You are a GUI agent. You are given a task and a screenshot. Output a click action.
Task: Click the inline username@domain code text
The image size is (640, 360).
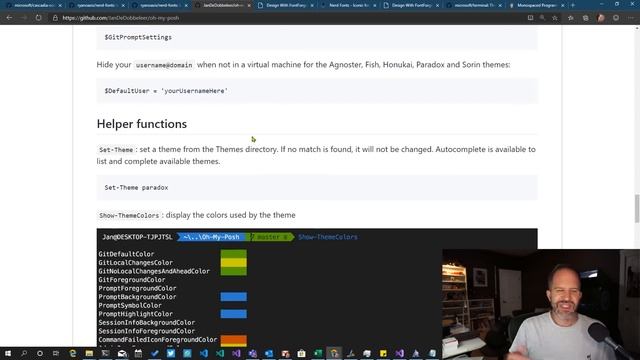click(164, 65)
